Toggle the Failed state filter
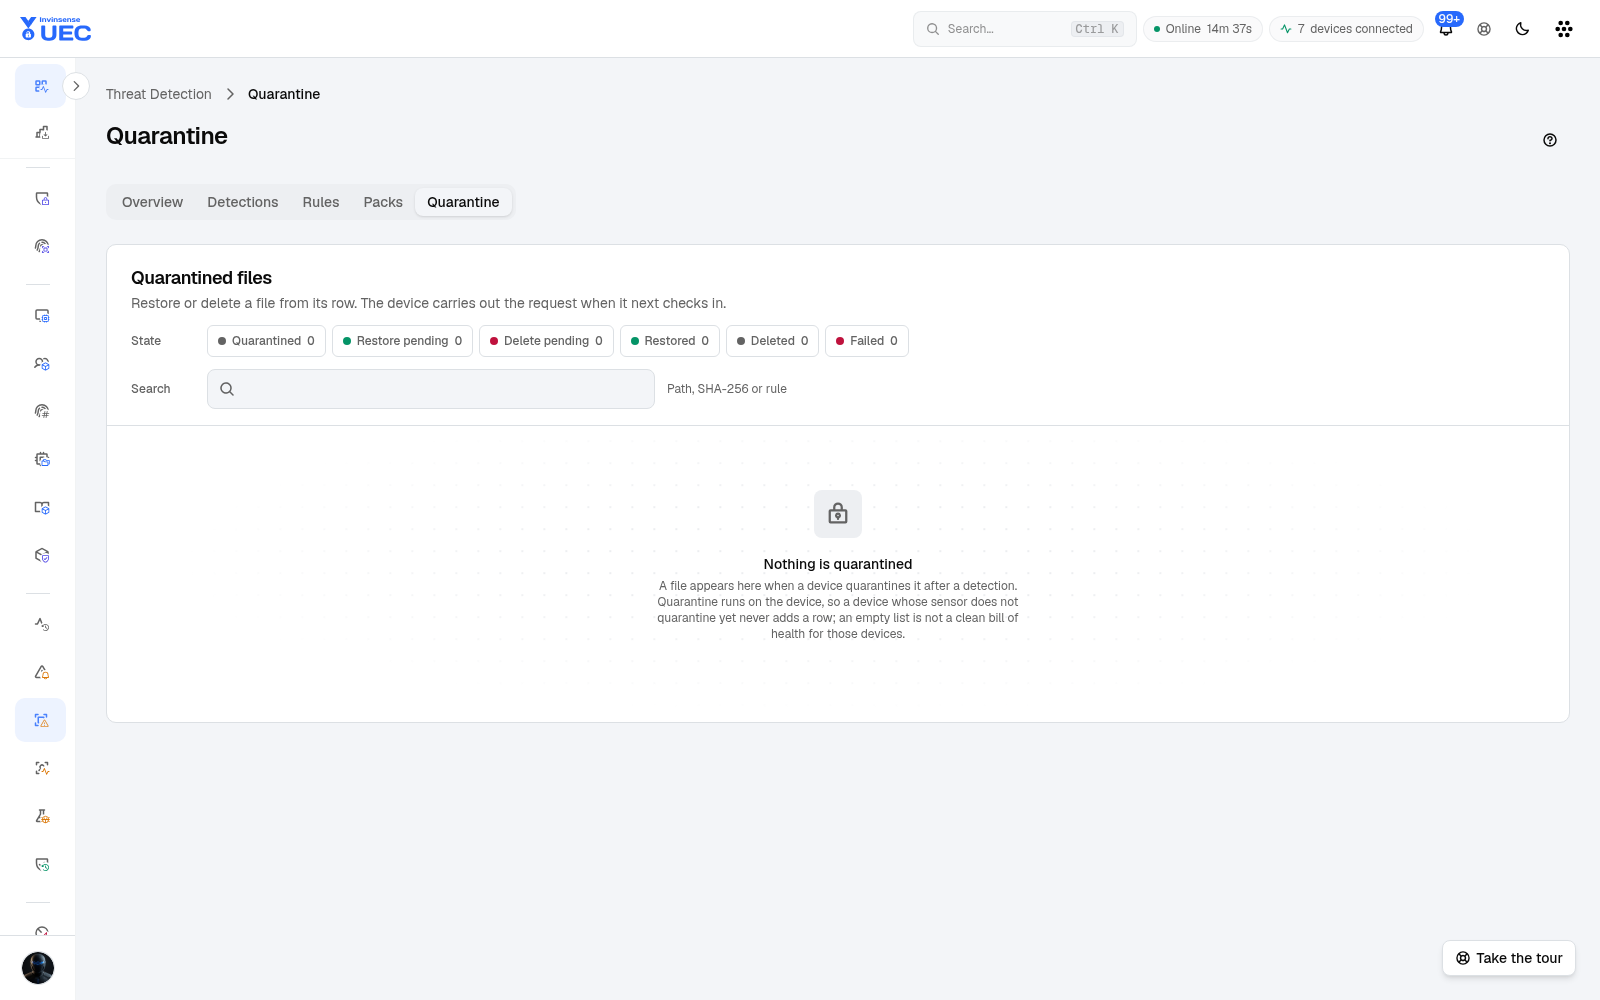Screen dimensions: 1600x1000 pyautogui.click(x=867, y=341)
